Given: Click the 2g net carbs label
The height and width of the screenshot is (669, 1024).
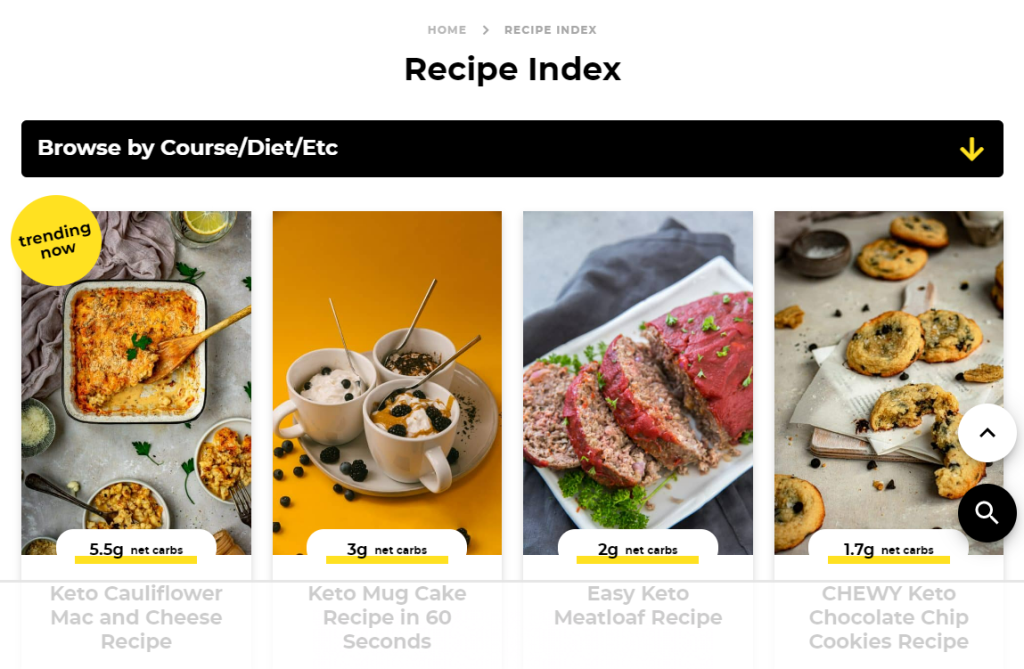Looking at the screenshot, I should 637,549.
